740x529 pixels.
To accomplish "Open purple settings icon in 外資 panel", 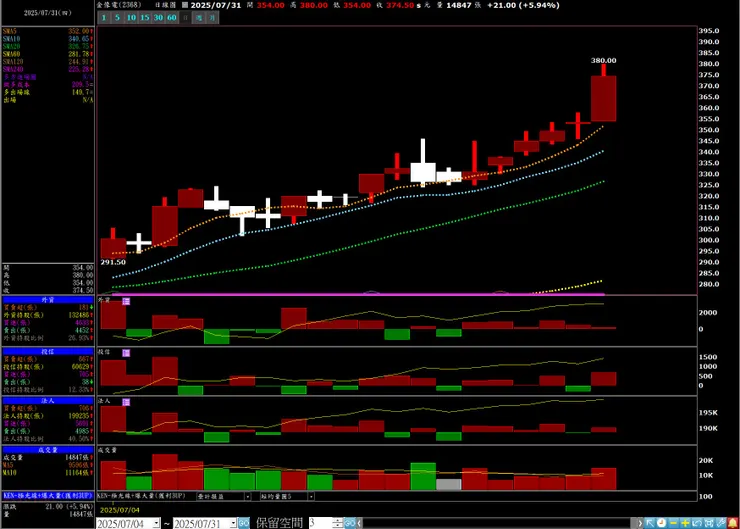I will click(126, 301).
